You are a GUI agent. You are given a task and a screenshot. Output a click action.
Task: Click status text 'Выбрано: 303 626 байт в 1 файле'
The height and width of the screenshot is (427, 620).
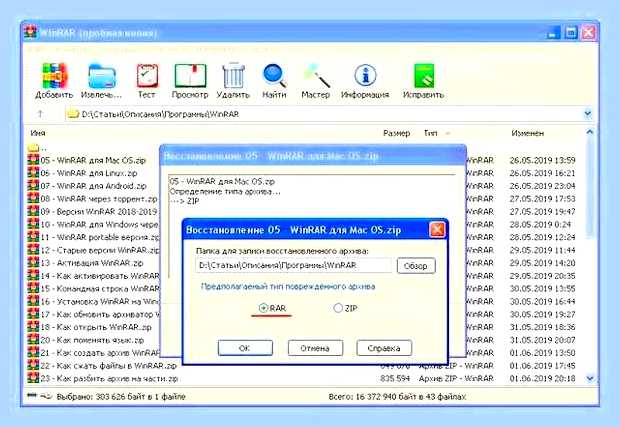tap(121, 396)
